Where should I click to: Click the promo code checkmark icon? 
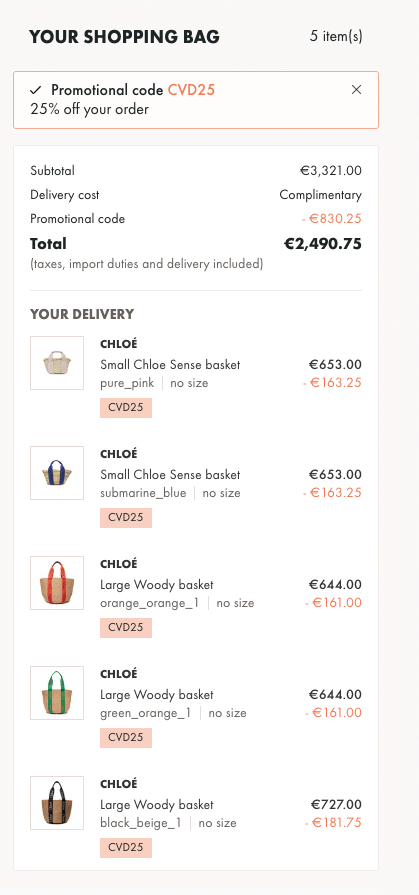pos(36,90)
